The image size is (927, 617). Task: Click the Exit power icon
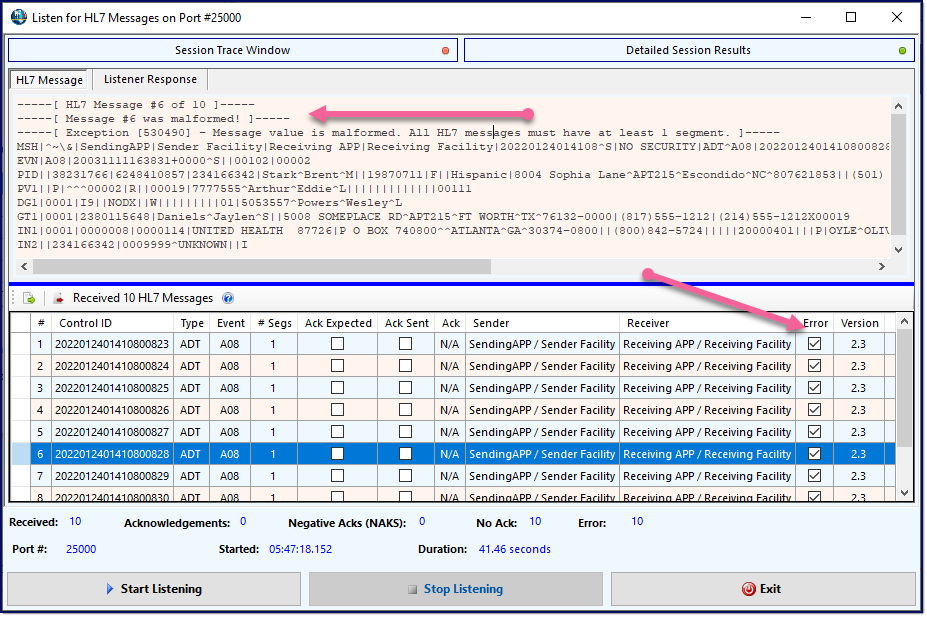(748, 589)
